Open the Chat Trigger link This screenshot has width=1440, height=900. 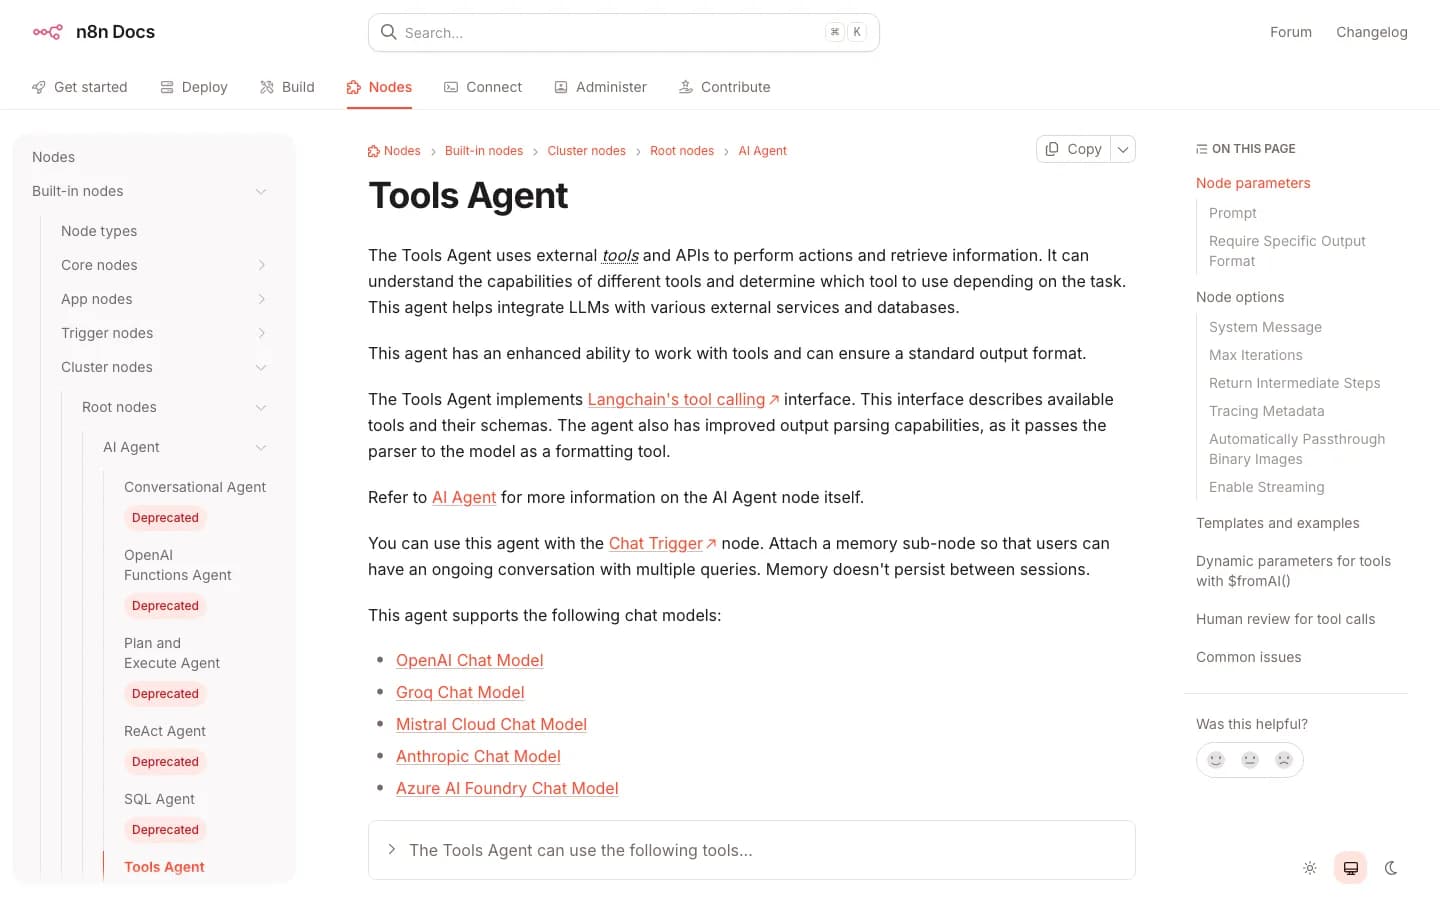click(662, 543)
